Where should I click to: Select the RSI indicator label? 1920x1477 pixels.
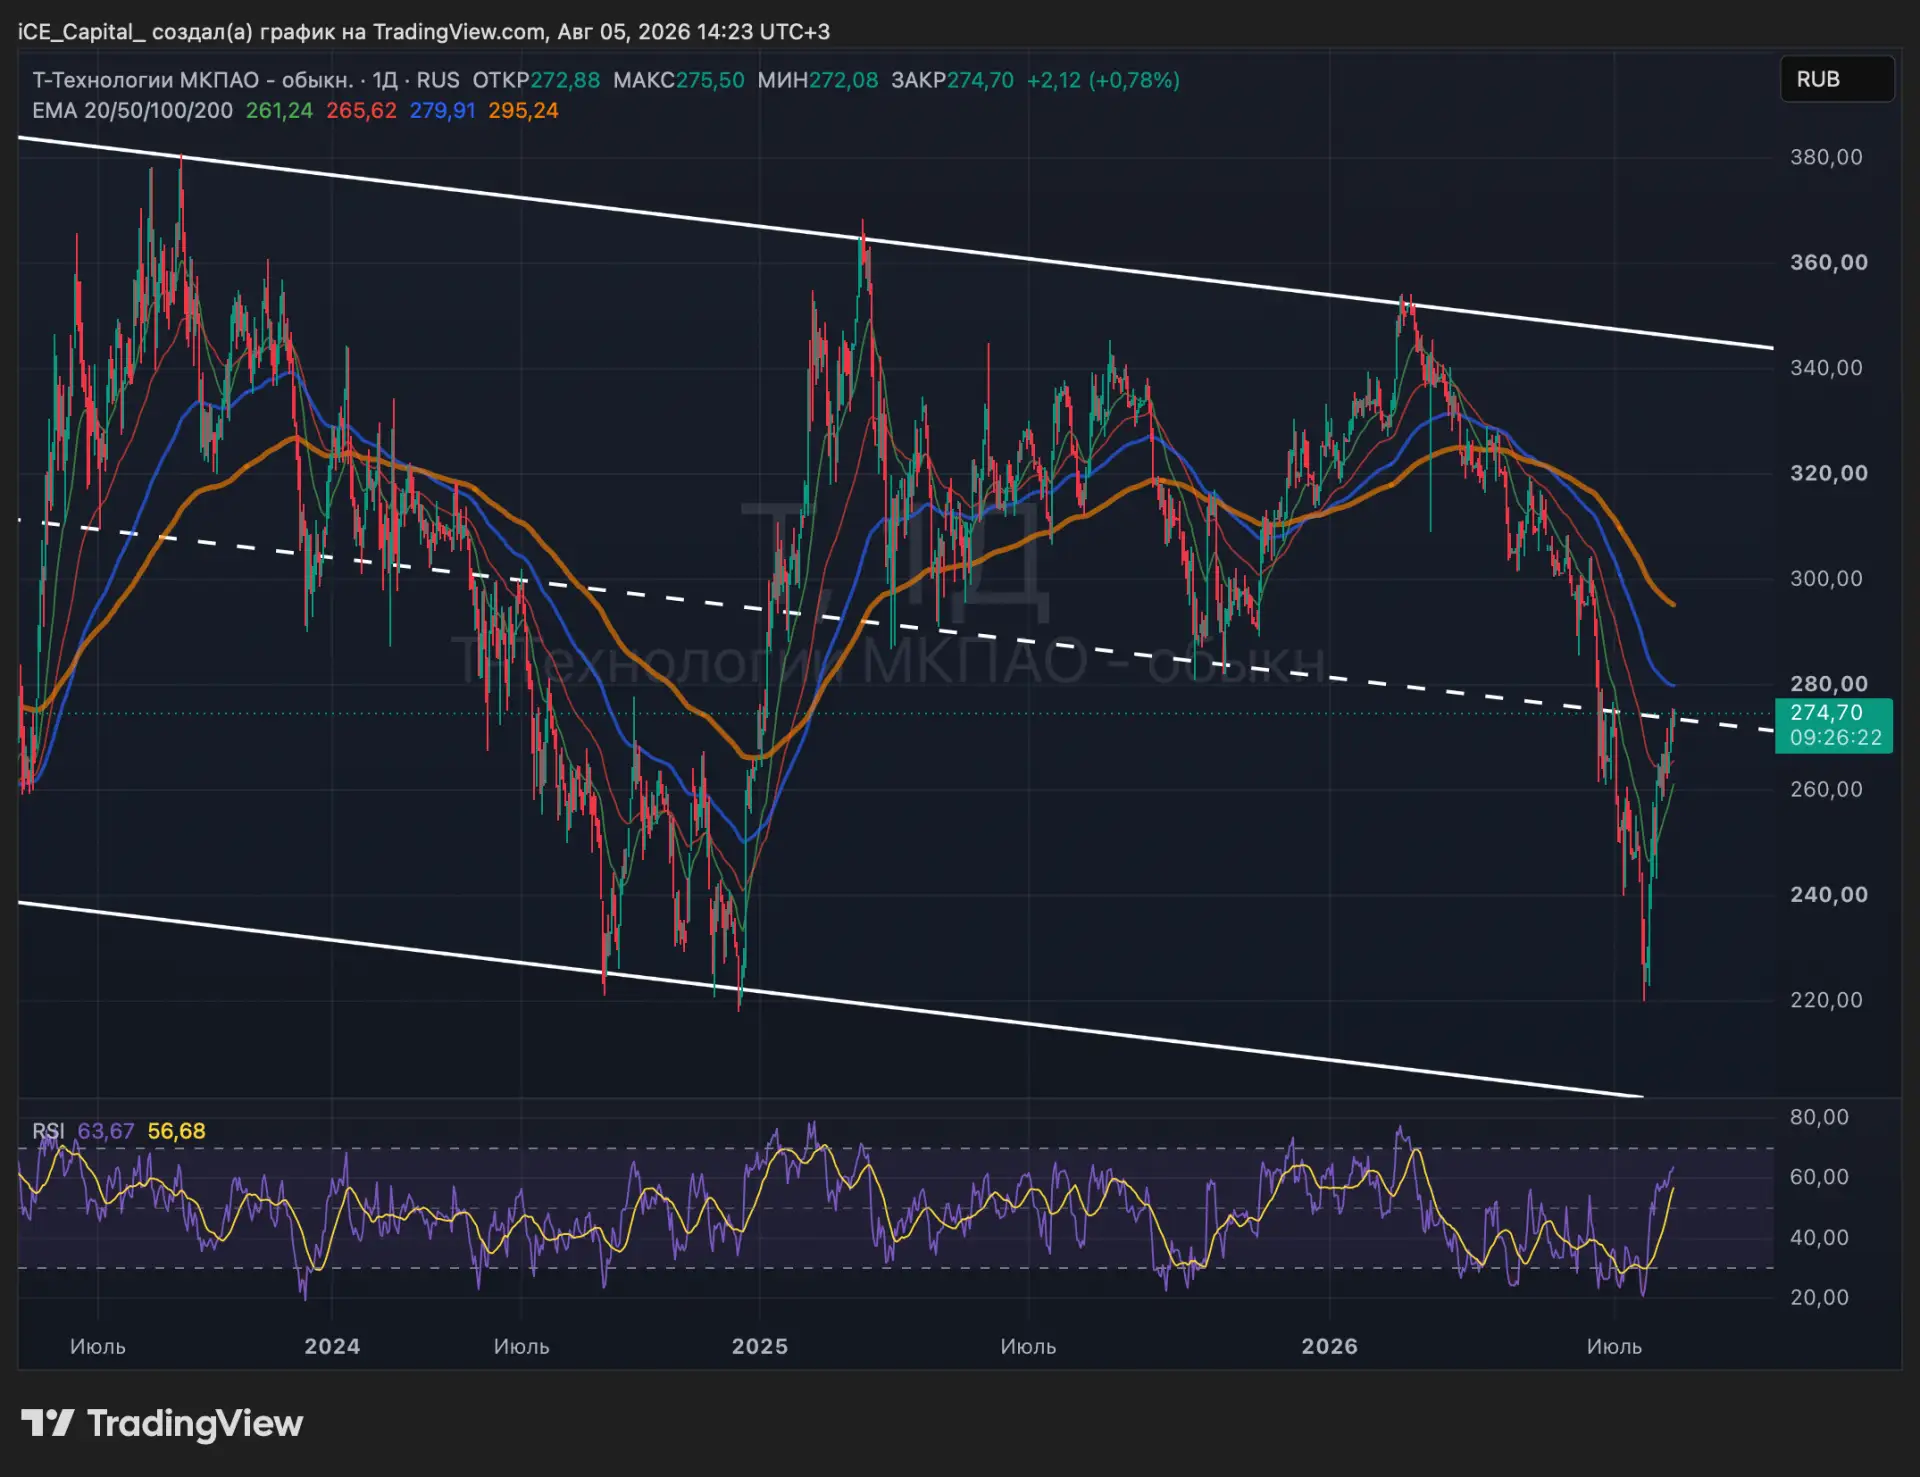pyautogui.click(x=48, y=1131)
